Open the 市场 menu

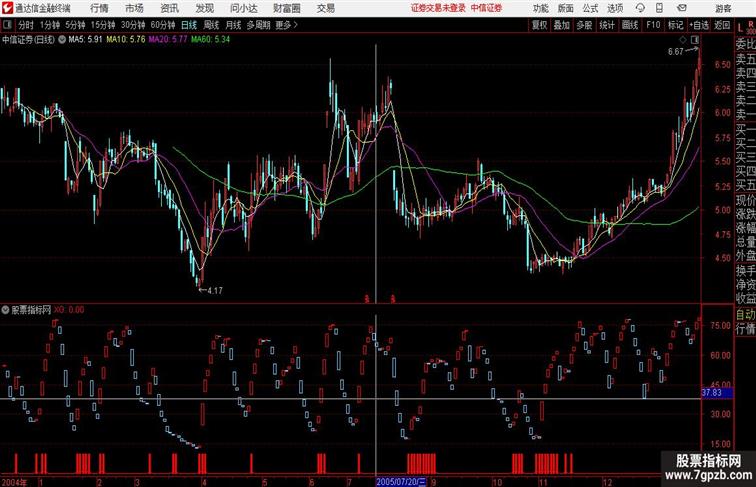134,8
